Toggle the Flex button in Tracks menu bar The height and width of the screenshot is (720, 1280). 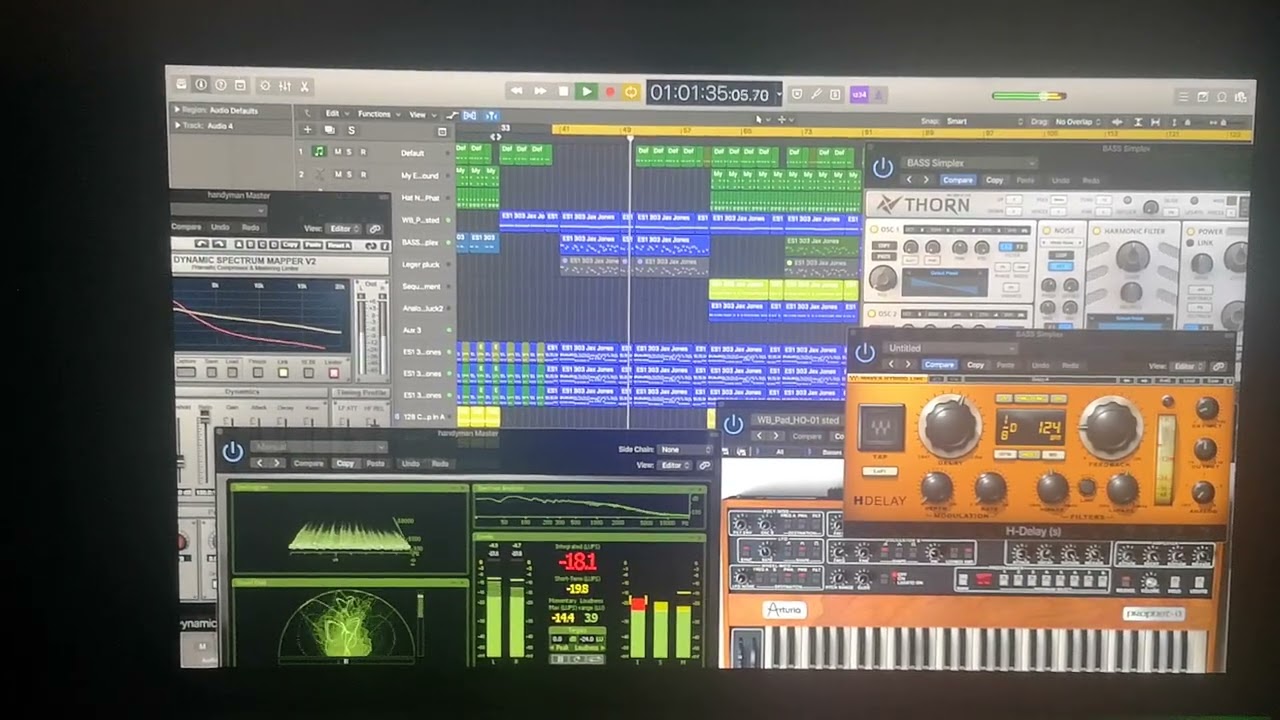471,116
